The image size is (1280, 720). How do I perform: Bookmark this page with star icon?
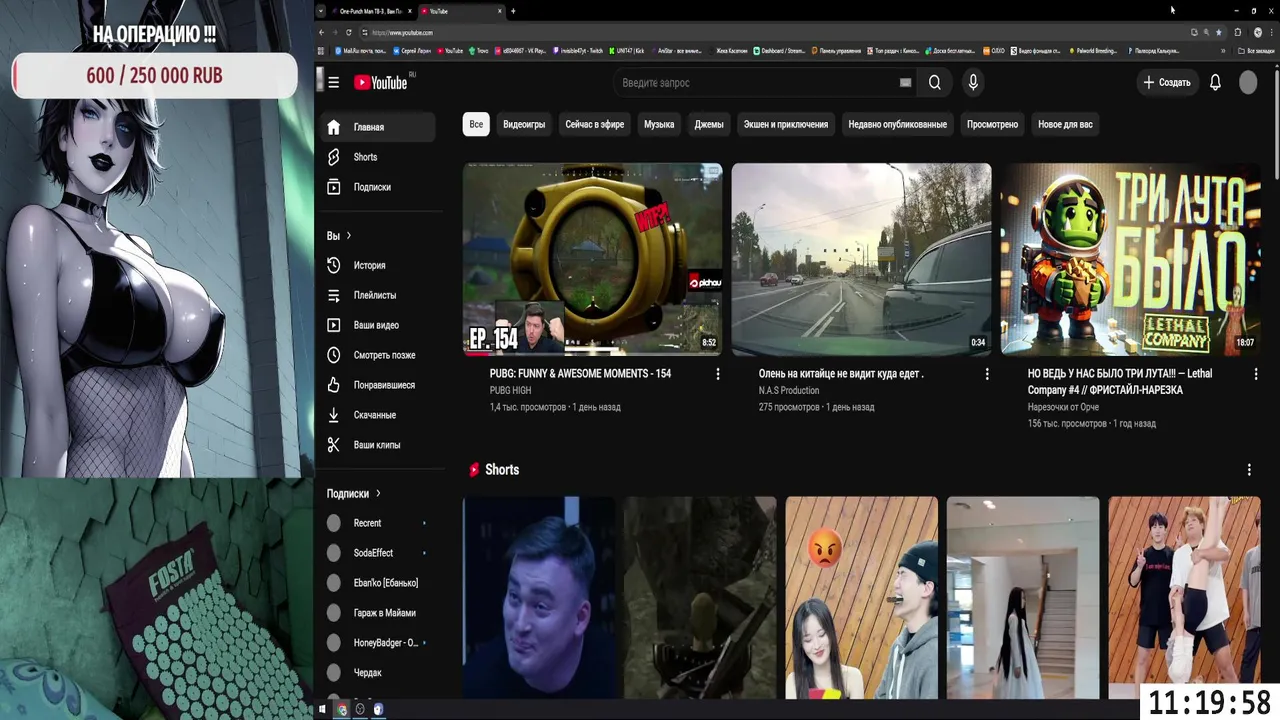[x=1218, y=32]
